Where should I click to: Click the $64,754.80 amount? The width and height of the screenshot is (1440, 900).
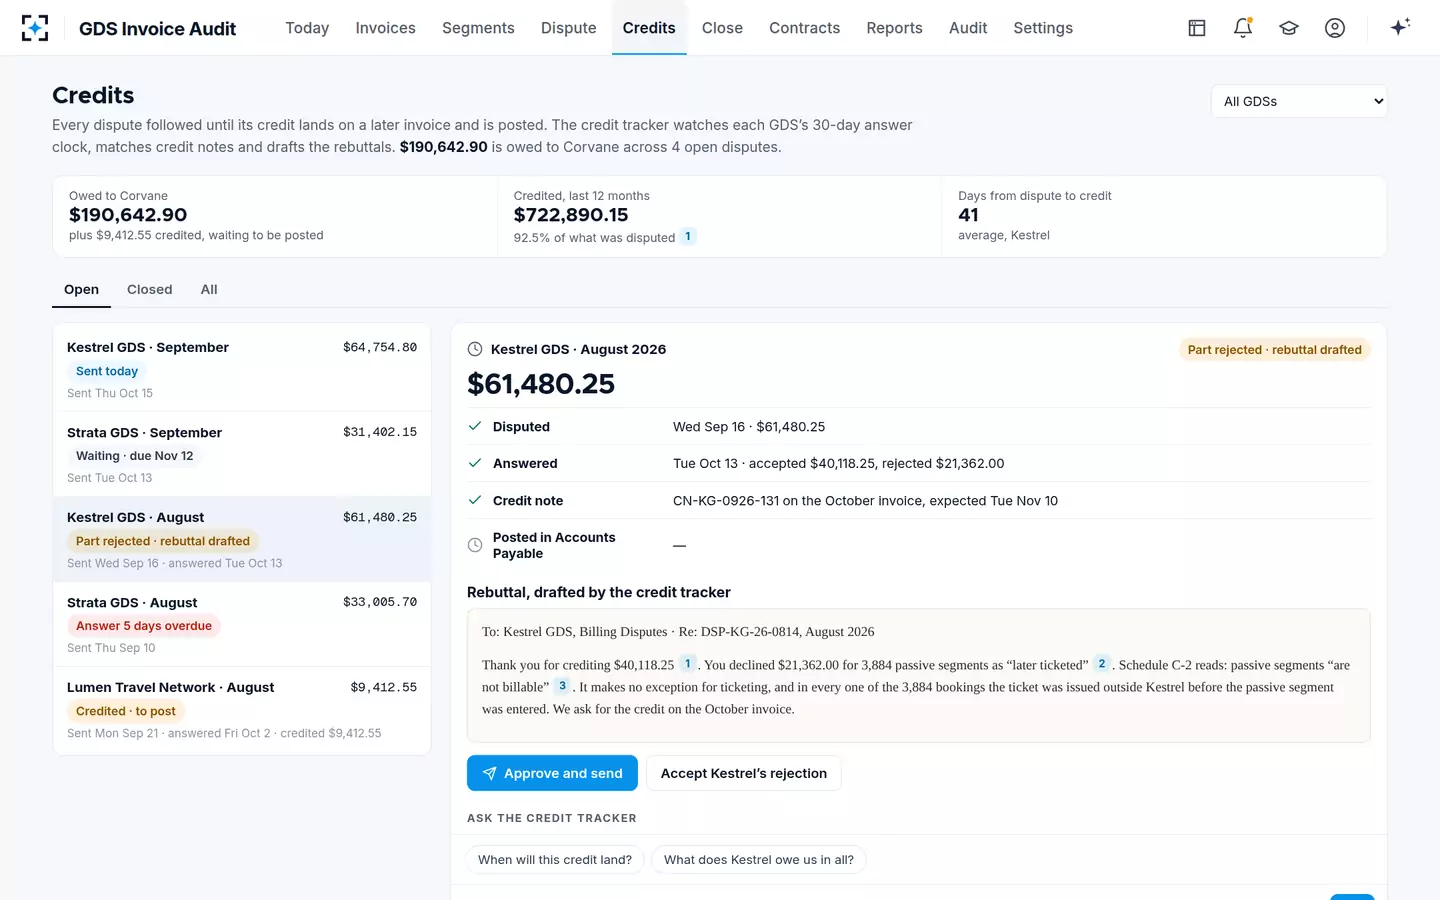point(380,347)
